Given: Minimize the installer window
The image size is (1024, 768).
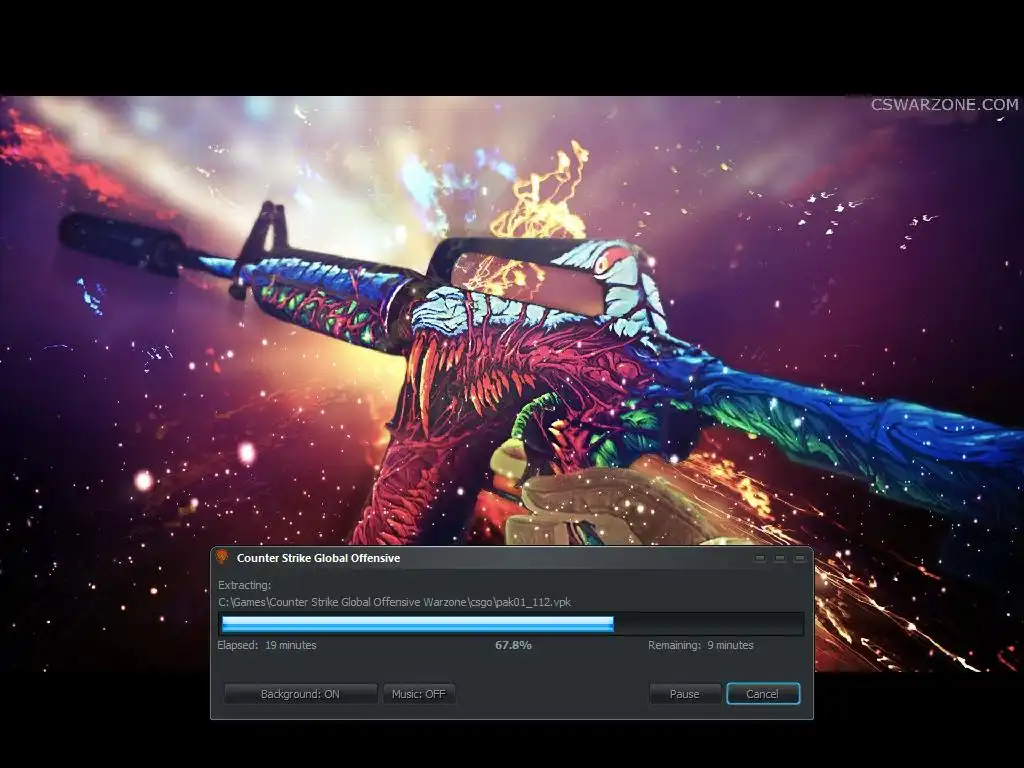Looking at the screenshot, I should (760, 558).
